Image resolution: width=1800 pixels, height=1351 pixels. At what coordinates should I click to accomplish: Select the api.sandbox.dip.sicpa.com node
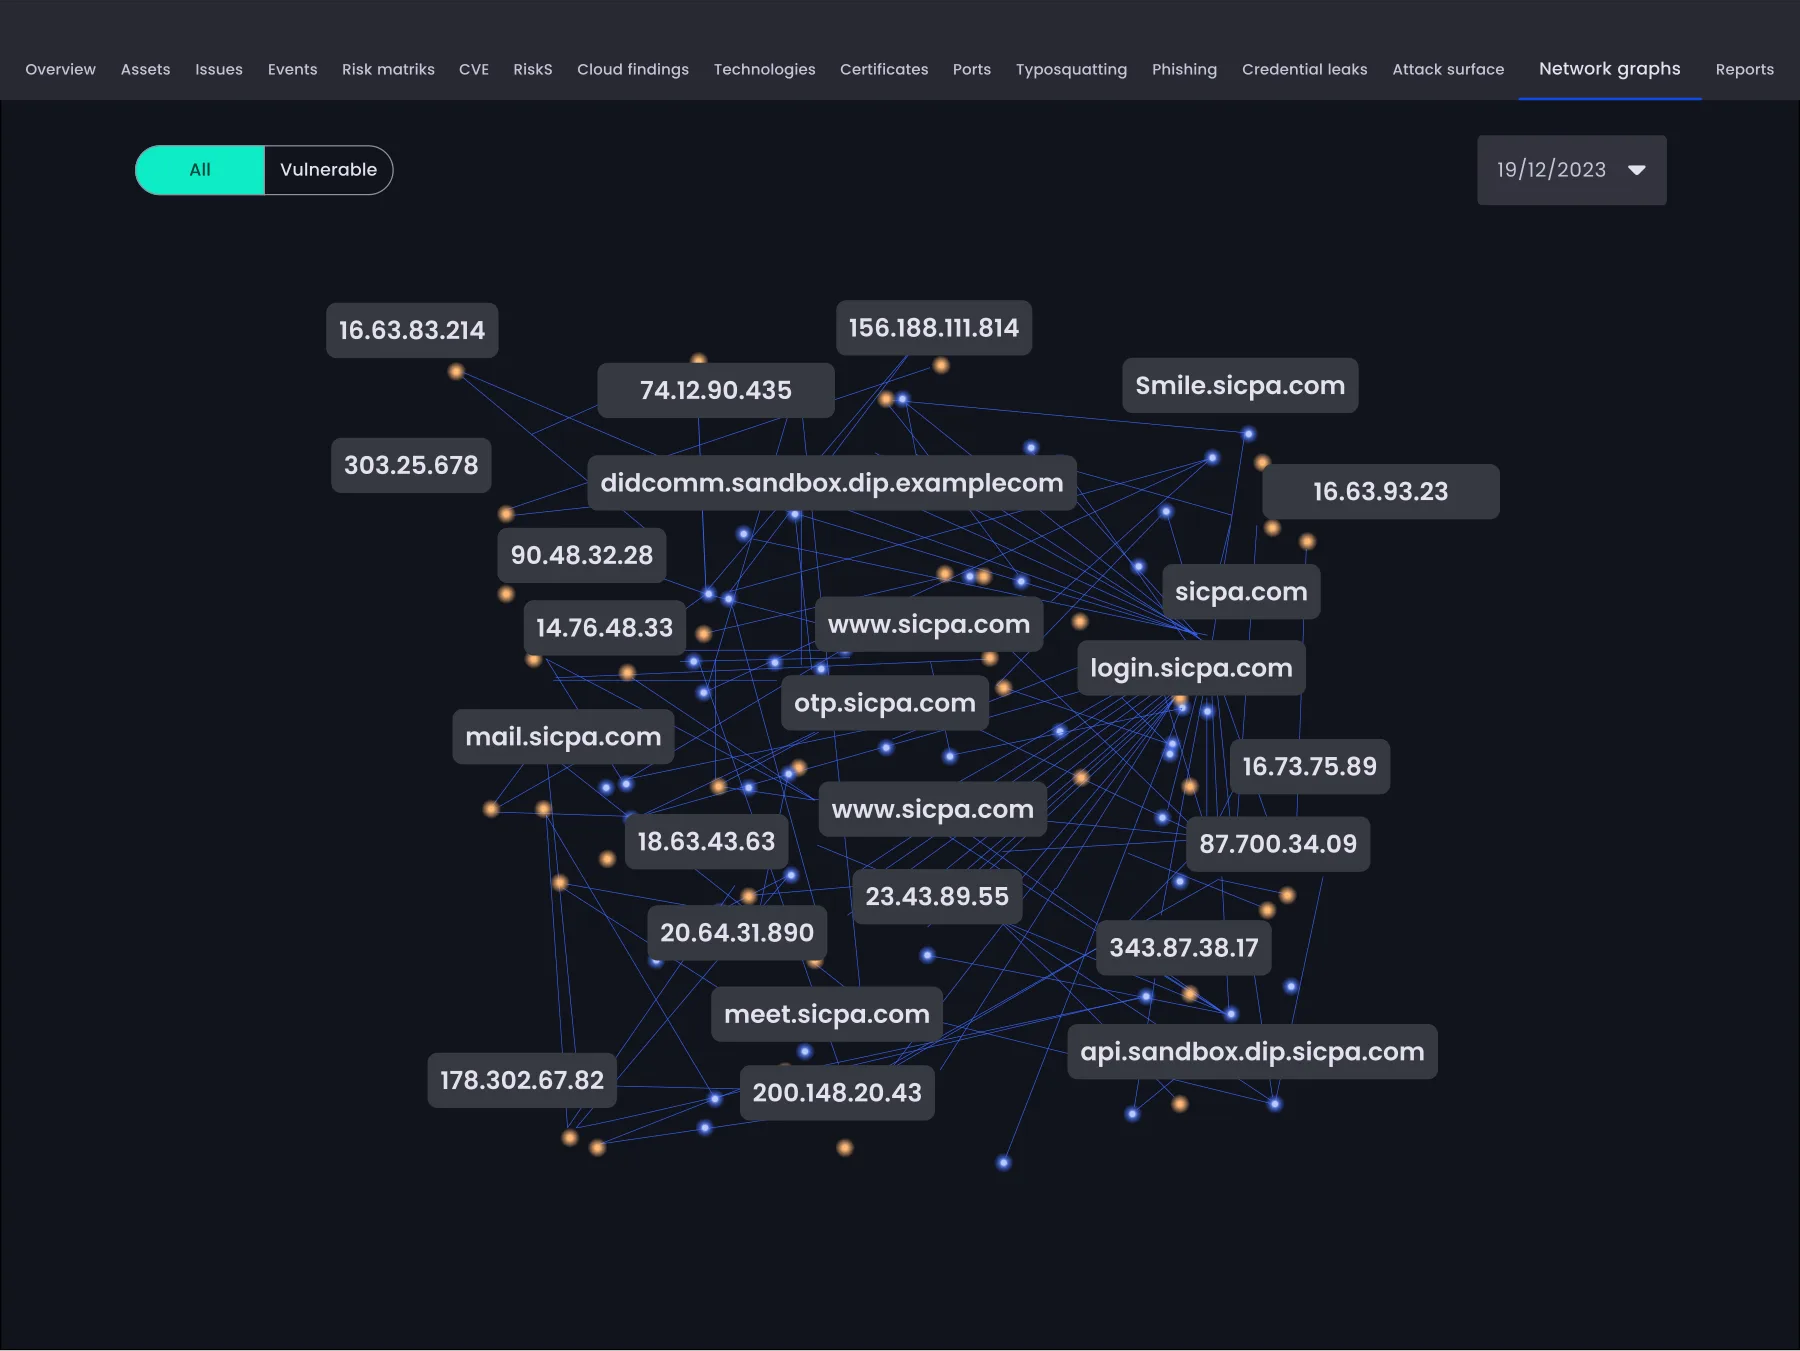point(1252,1052)
